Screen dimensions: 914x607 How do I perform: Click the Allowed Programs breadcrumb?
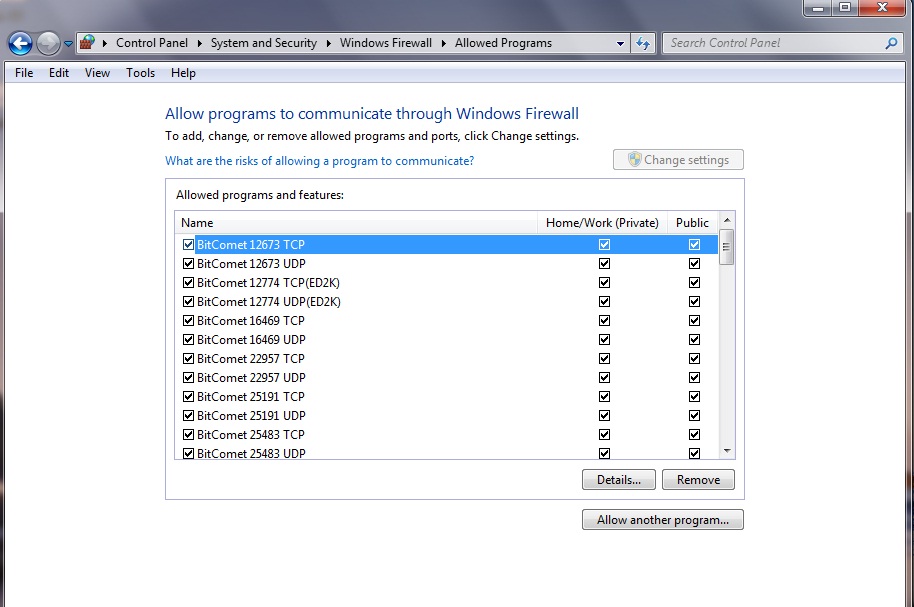coord(503,43)
